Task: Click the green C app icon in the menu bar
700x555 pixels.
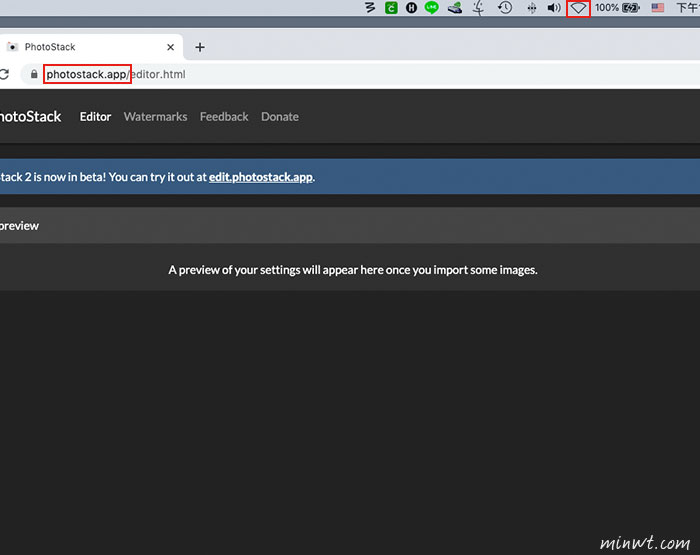Action: 391,8
